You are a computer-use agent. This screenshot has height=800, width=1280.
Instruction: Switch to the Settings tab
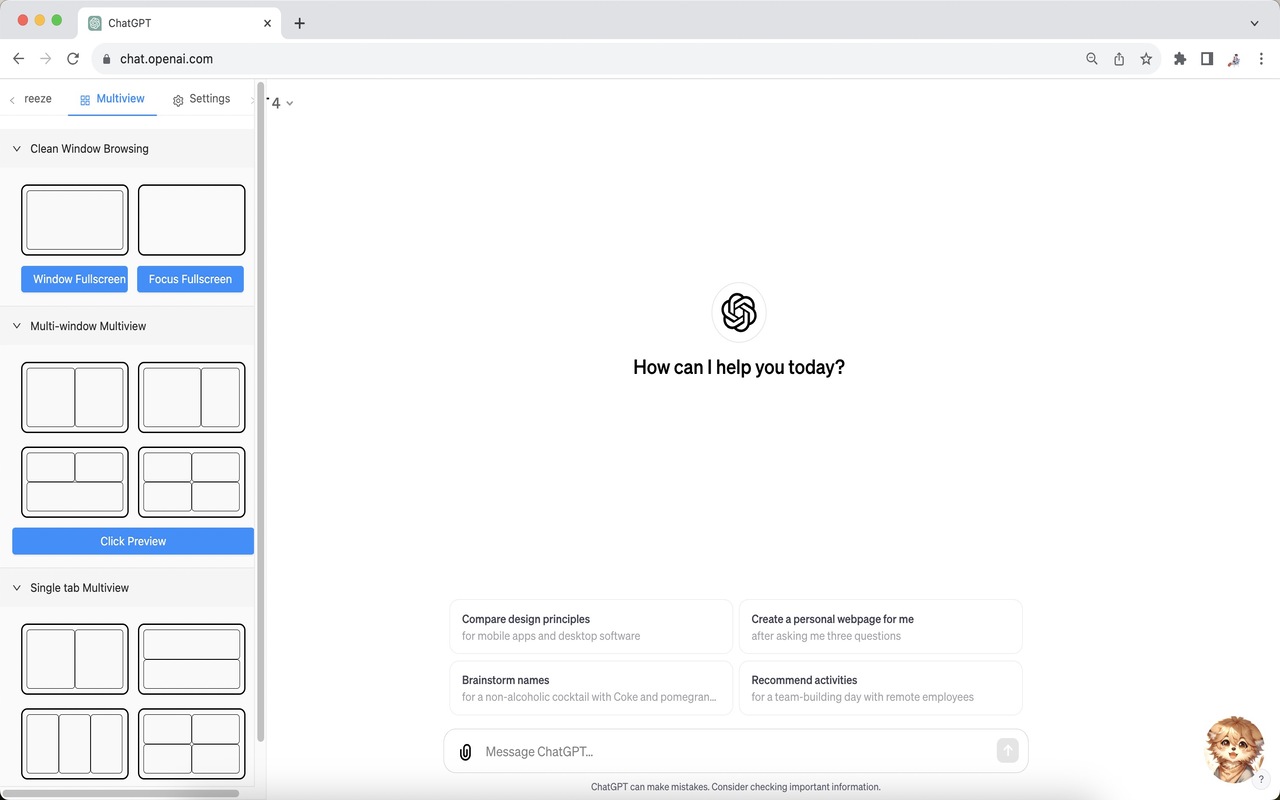pos(202,99)
